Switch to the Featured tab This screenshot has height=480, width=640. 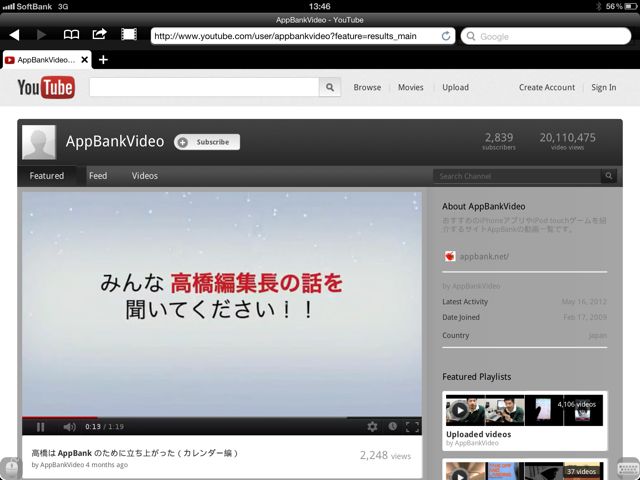coord(47,176)
